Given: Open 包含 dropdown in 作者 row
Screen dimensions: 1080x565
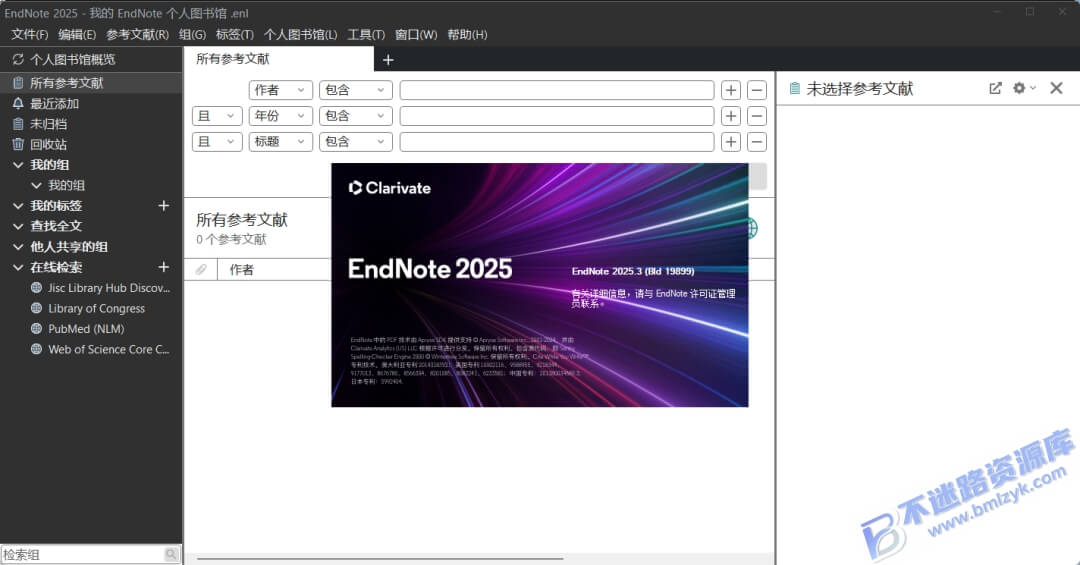Looking at the screenshot, I should (x=355, y=90).
